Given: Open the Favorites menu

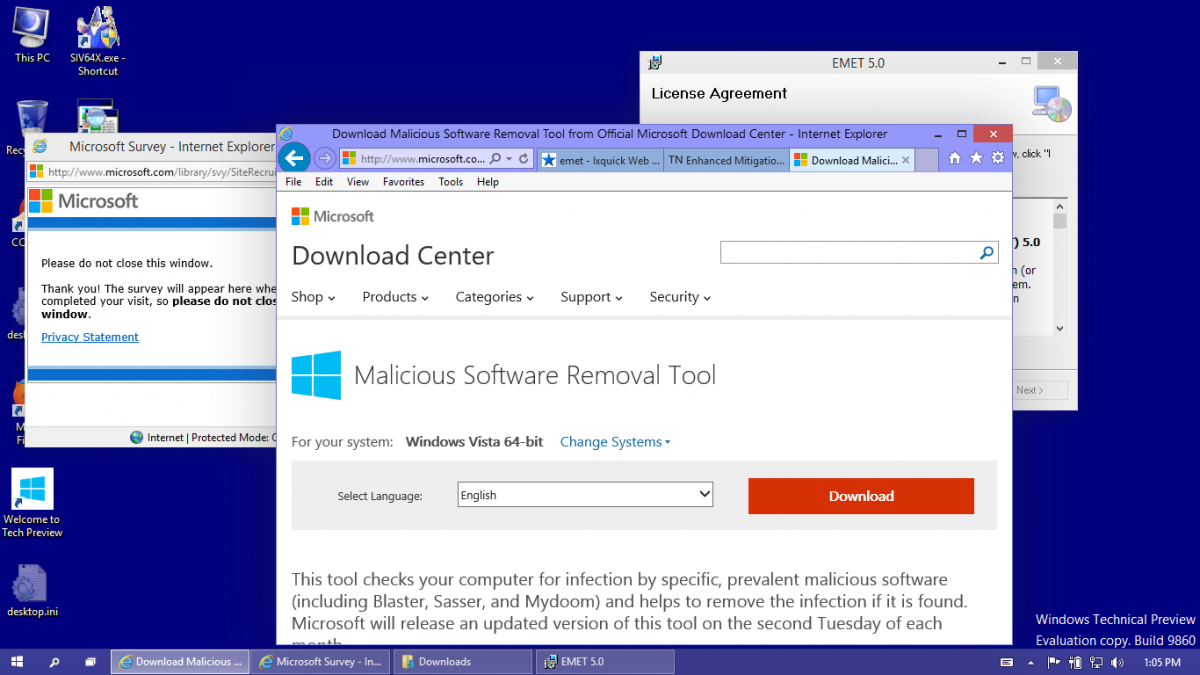Looking at the screenshot, I should [404, 182].
